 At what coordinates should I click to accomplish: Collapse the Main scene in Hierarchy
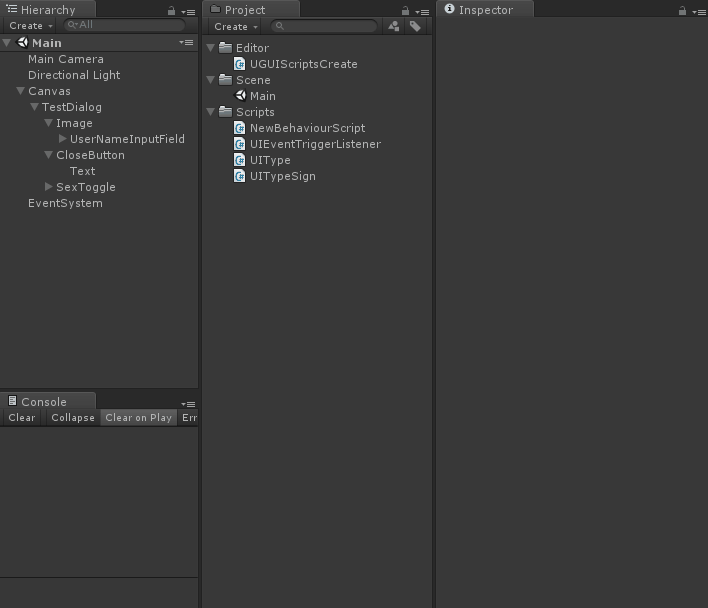pos(7,43)
